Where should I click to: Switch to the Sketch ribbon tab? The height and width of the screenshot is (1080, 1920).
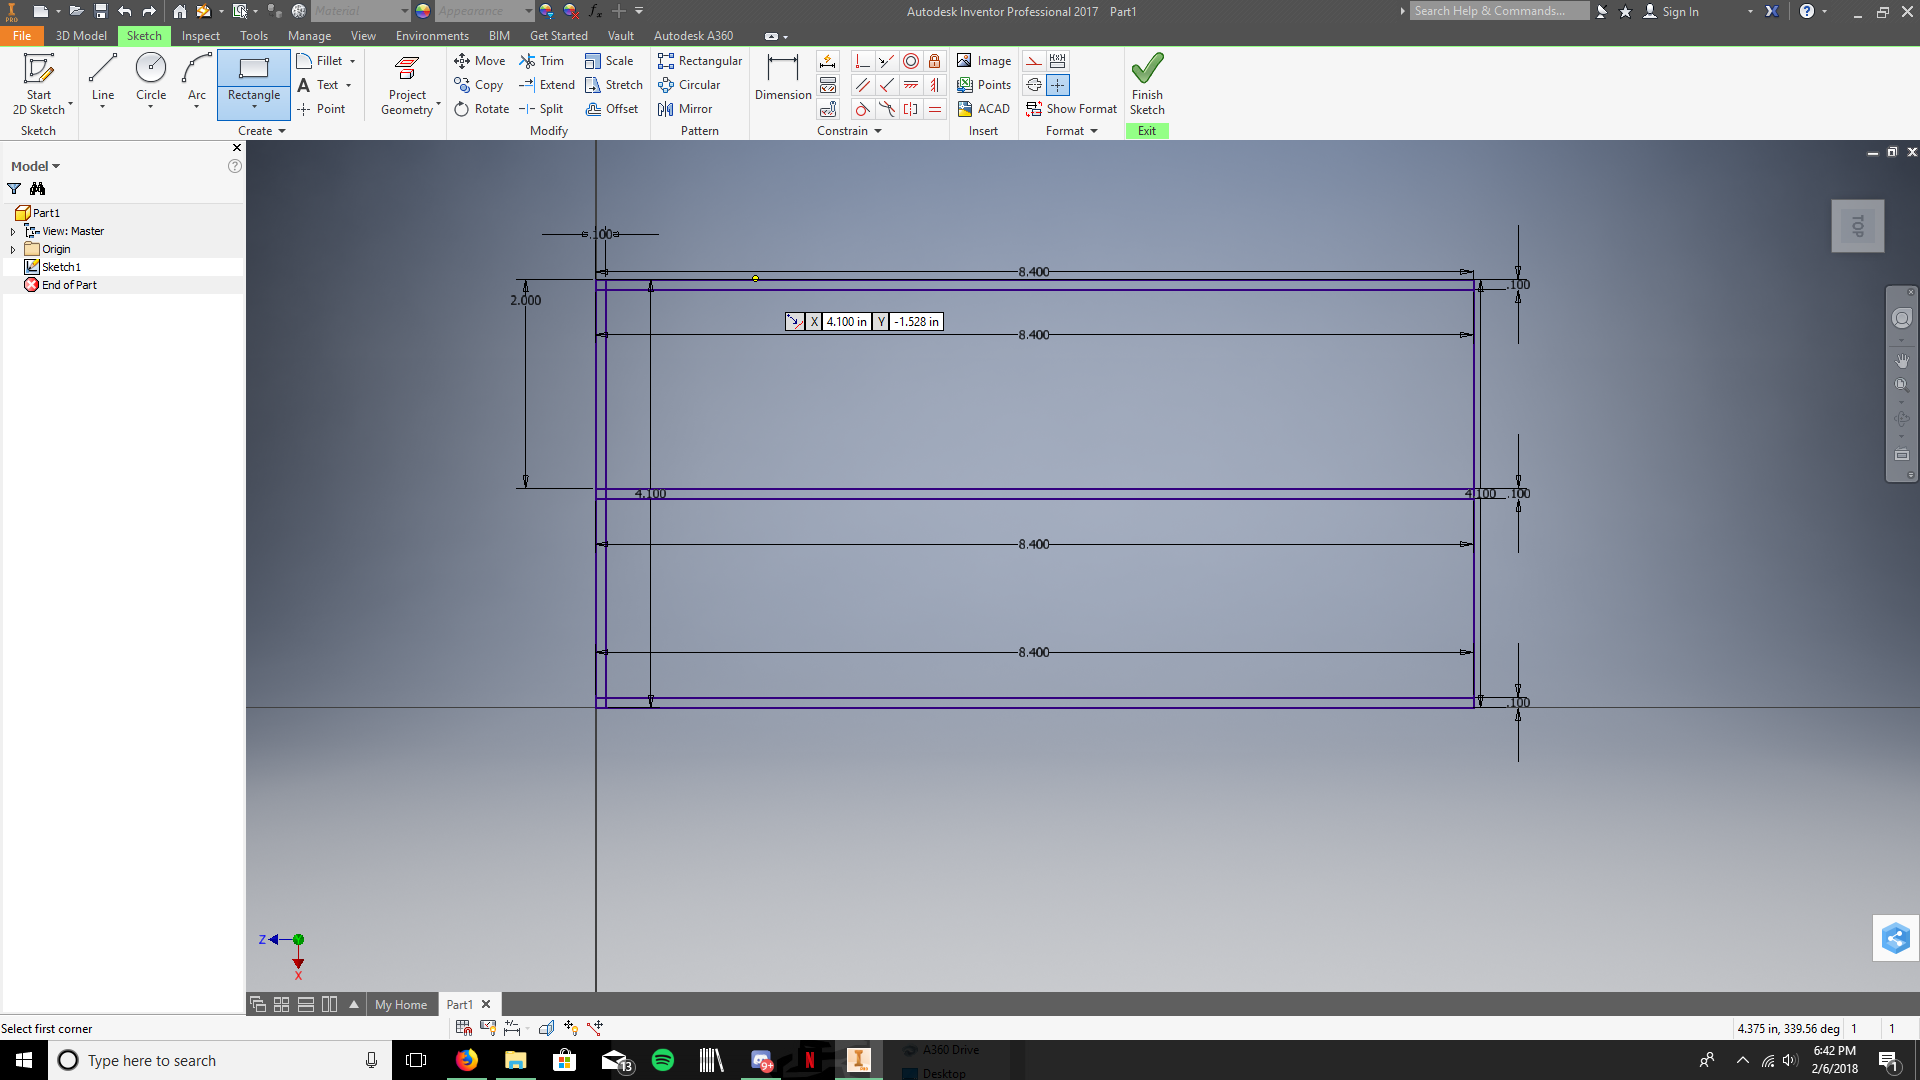point(144,36)
